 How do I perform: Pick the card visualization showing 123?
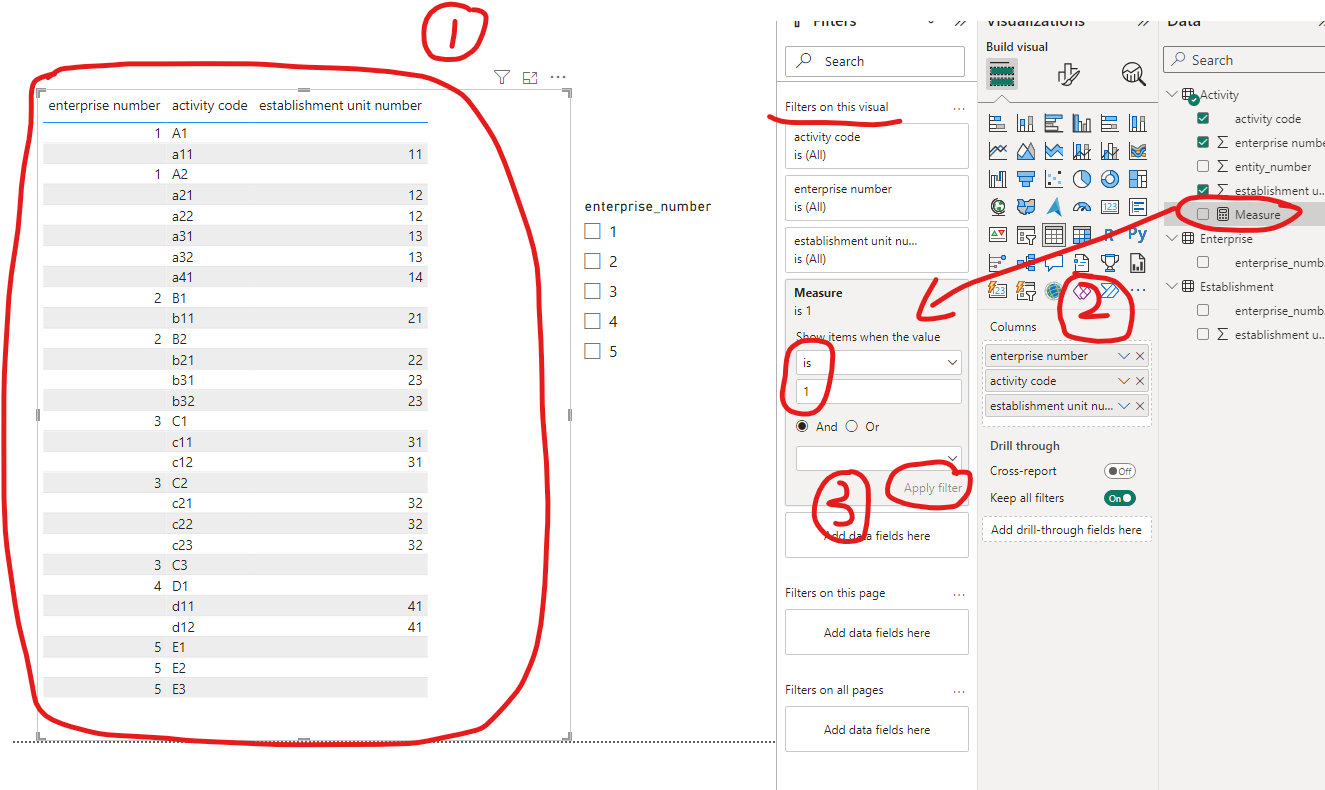pos(1109,207)
